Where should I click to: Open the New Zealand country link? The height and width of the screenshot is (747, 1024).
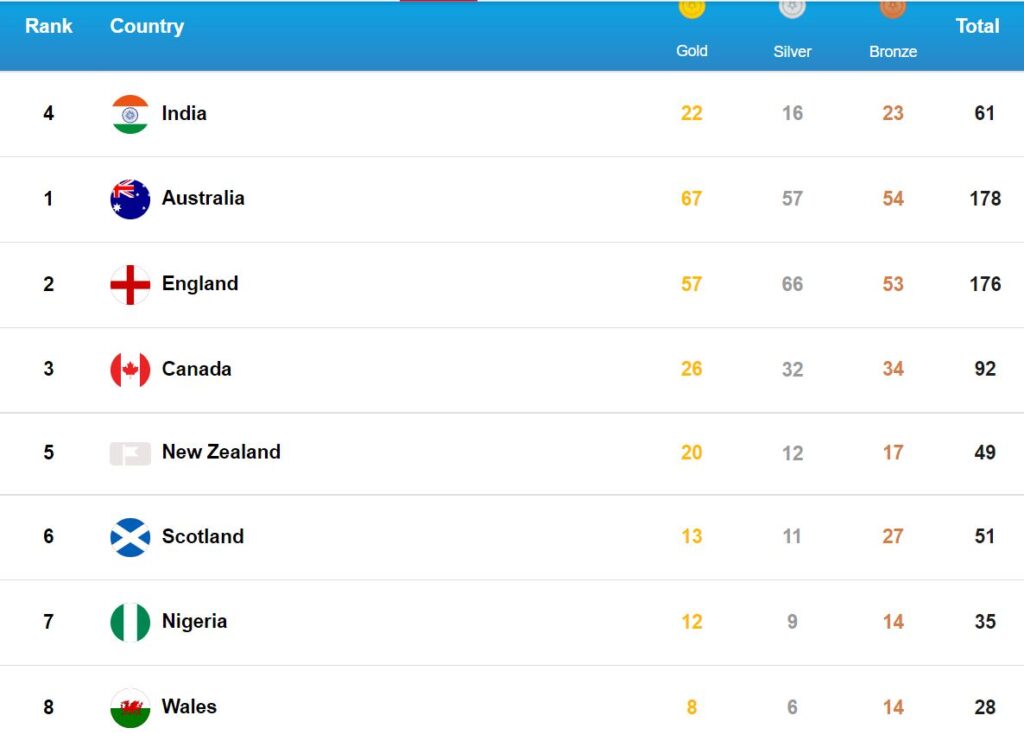tap(221, 452)
